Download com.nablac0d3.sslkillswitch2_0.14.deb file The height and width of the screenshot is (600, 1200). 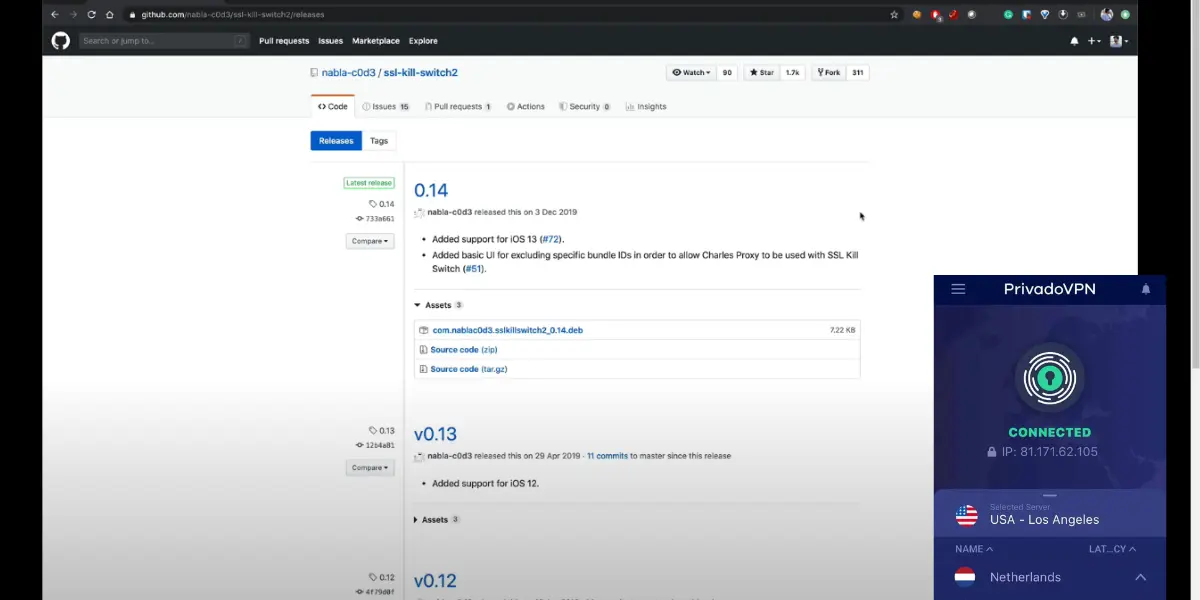(x=507, y=330)
